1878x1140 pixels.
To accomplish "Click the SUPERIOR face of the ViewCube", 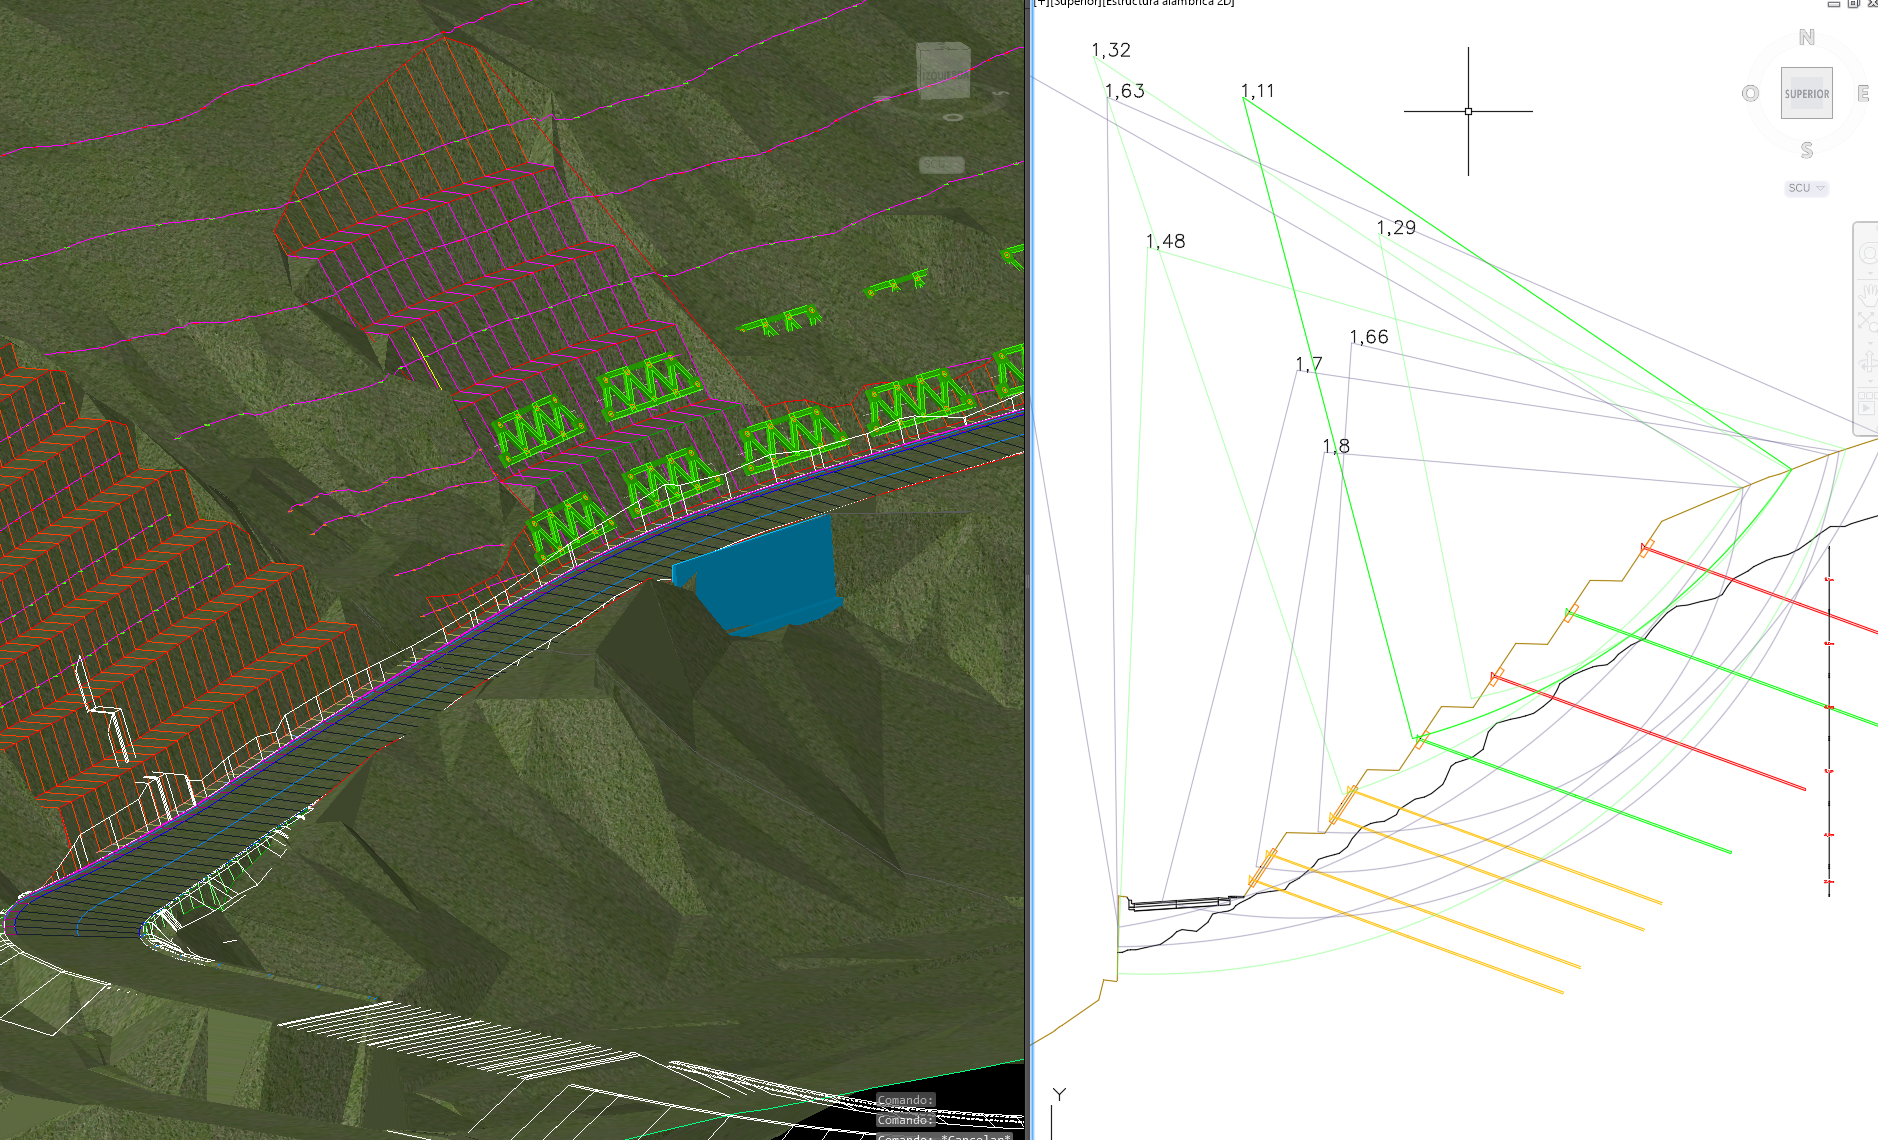I will [1806, 93].
